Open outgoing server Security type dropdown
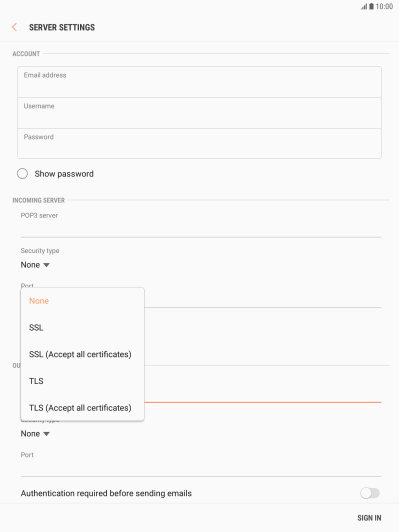The image size is (399, 532). pos(35,434)
